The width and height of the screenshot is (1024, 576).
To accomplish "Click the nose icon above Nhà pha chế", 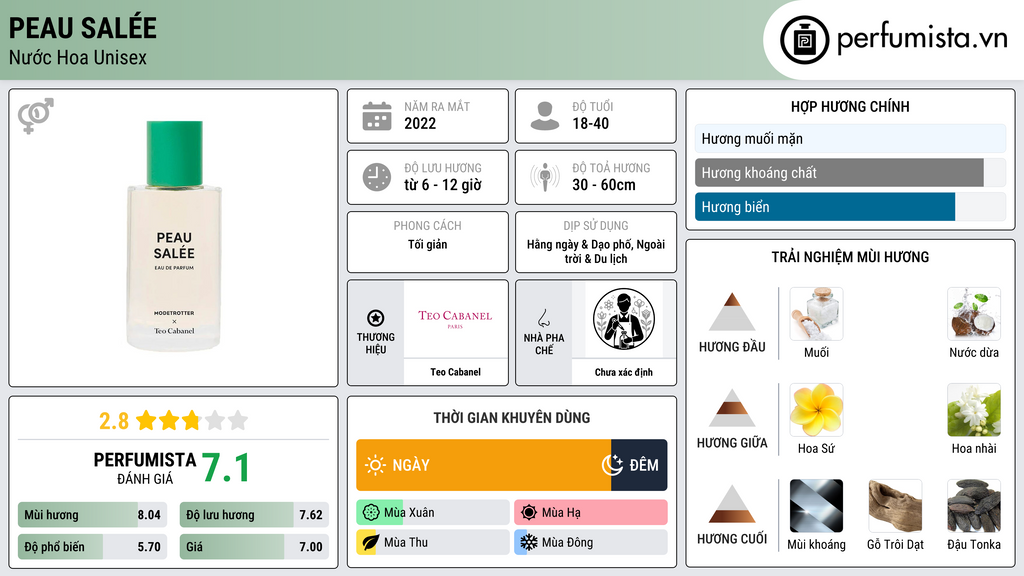I will 543,318.
